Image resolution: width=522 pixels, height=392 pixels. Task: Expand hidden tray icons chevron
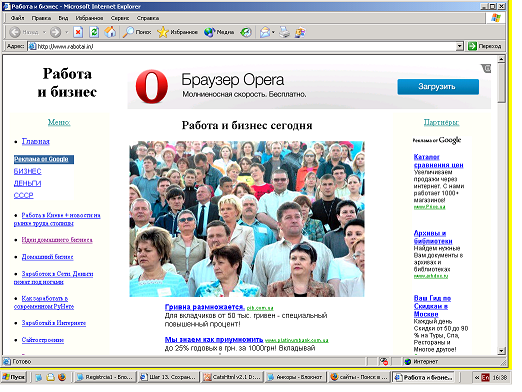click(477, 377)
